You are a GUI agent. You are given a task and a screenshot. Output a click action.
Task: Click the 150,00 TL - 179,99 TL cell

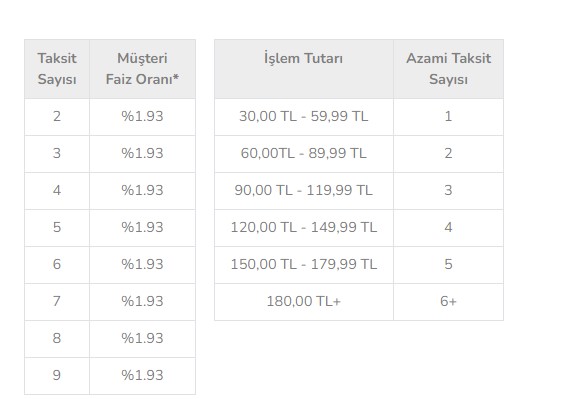304,265
